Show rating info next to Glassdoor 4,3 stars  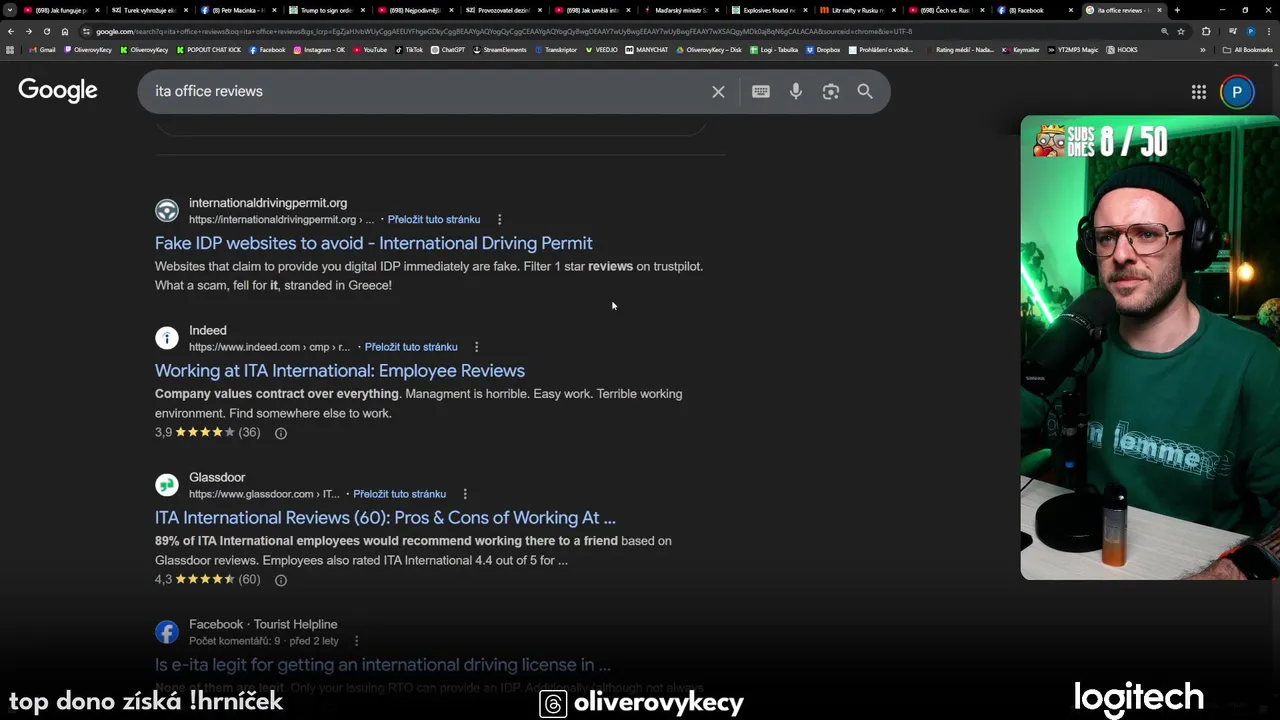[281, 580]
